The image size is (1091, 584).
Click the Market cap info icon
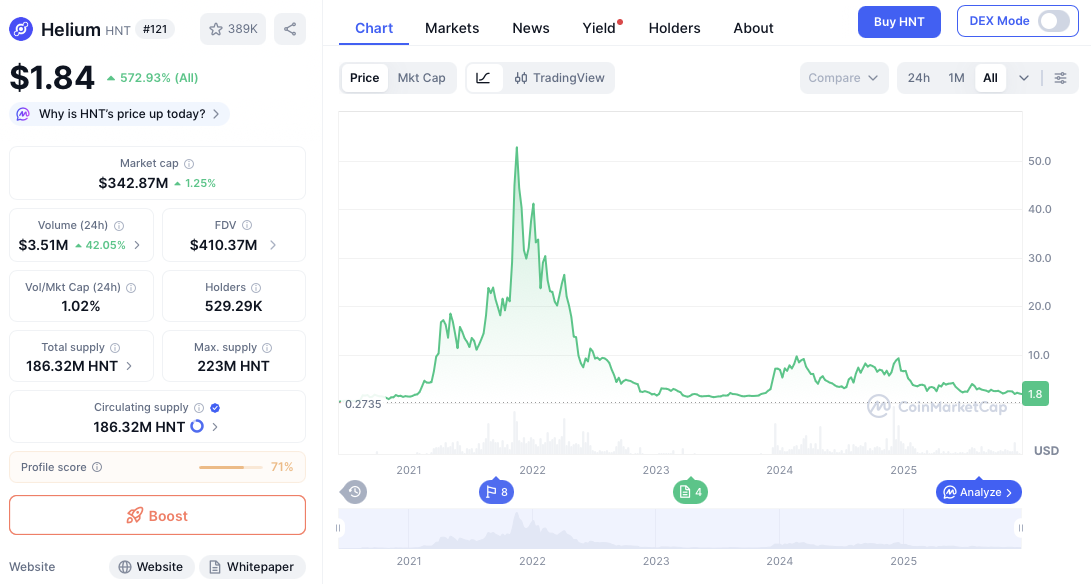(189, 164)
